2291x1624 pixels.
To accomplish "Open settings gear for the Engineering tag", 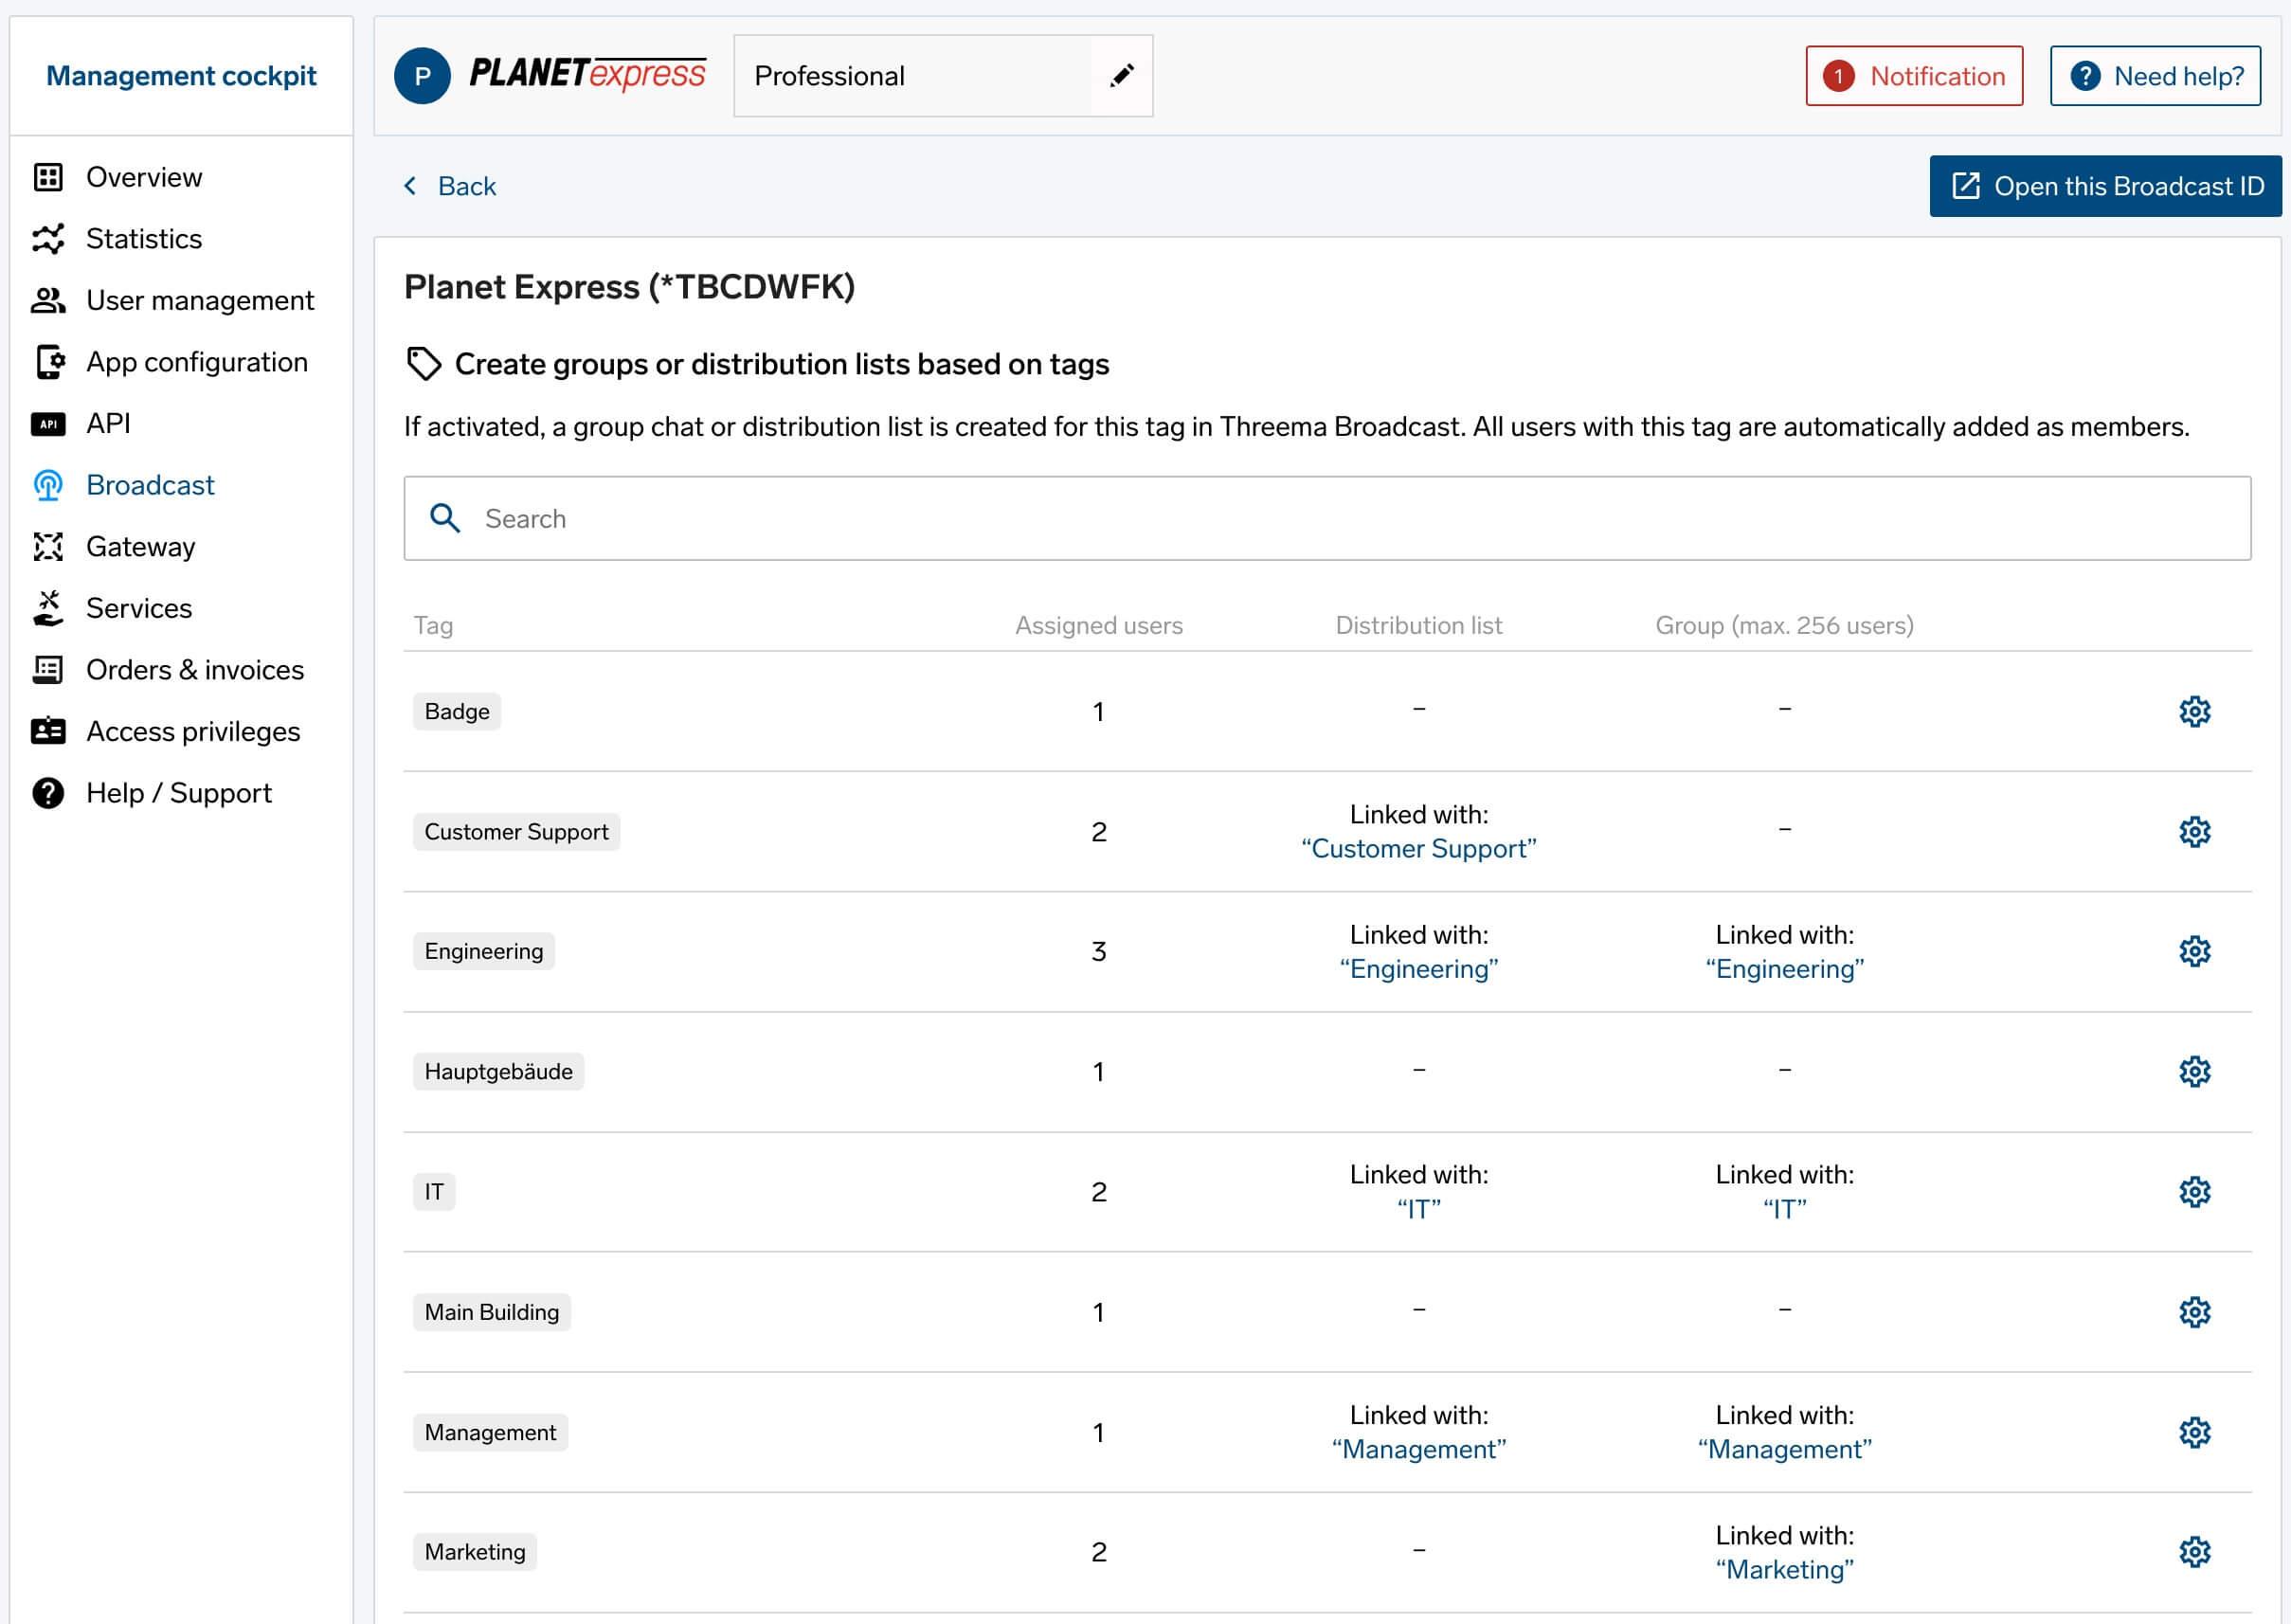I will [2194, 951].
